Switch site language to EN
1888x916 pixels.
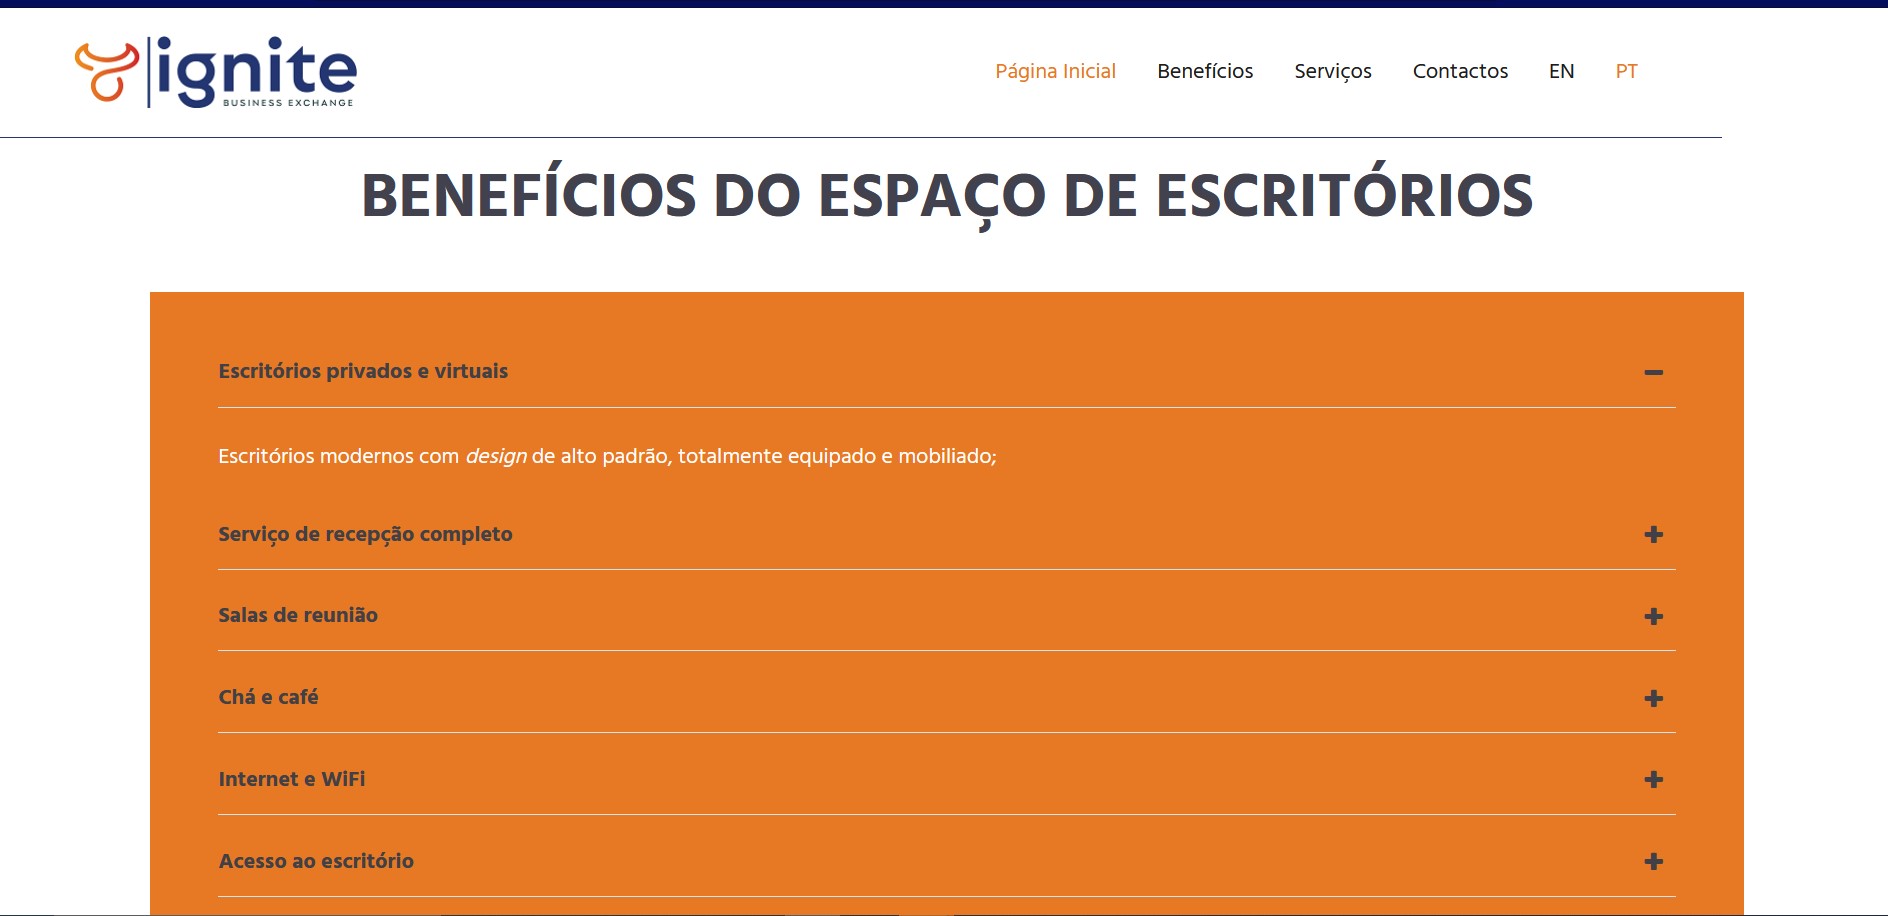pyautogui.click(x=1561, y=71)
